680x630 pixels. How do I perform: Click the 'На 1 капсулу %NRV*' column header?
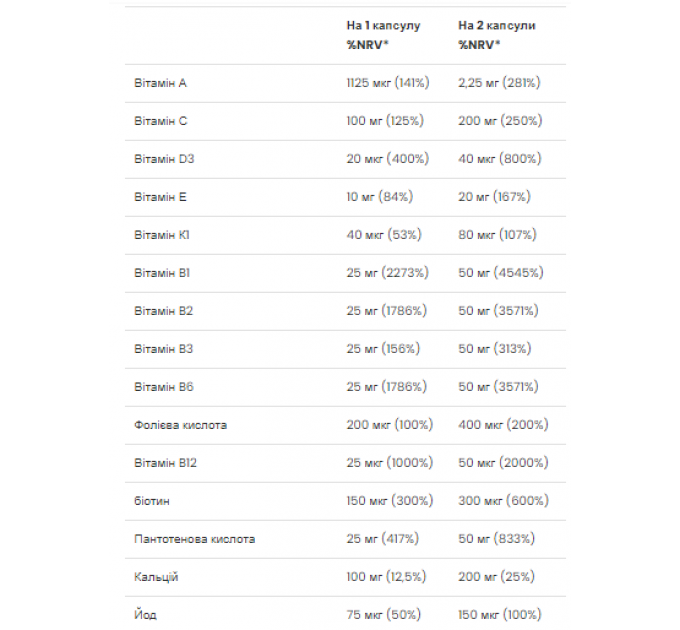point(383,35)
